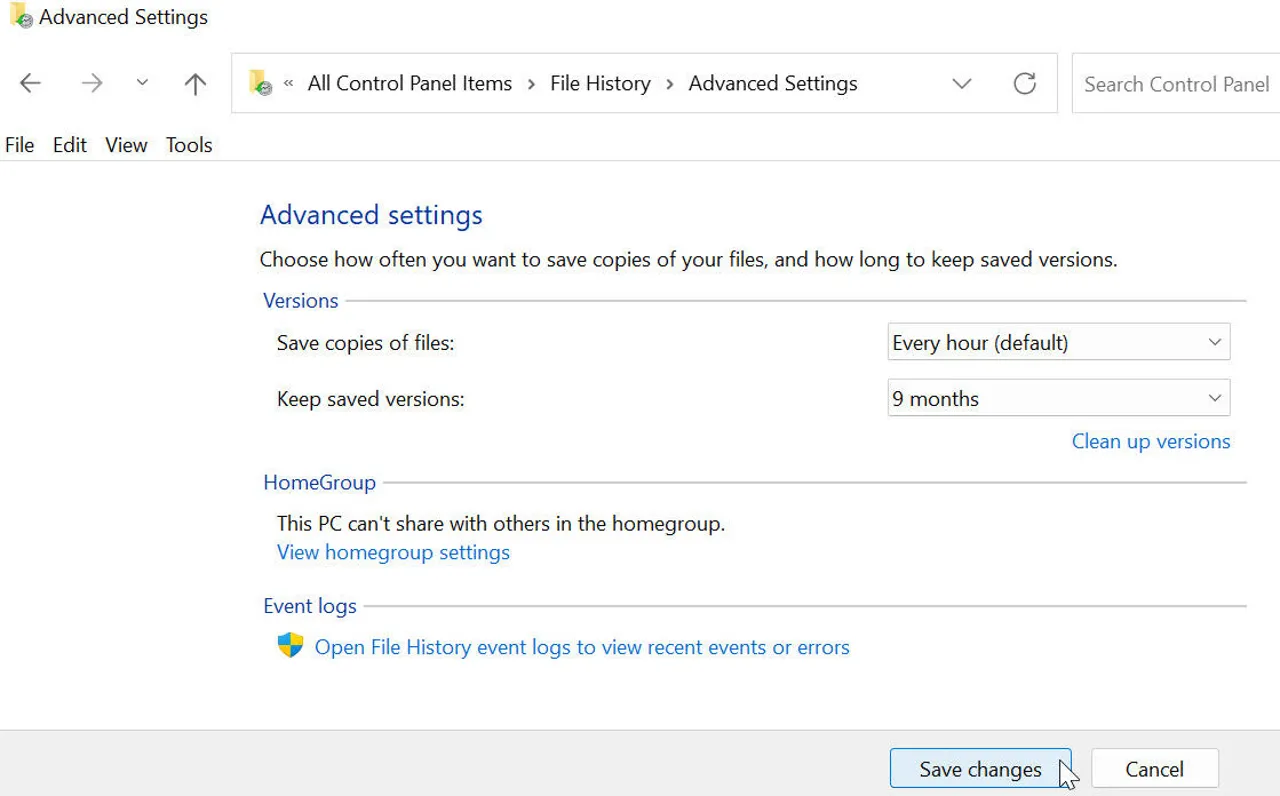
Task: Click the Cancel button
Action: pos(1154,769)
